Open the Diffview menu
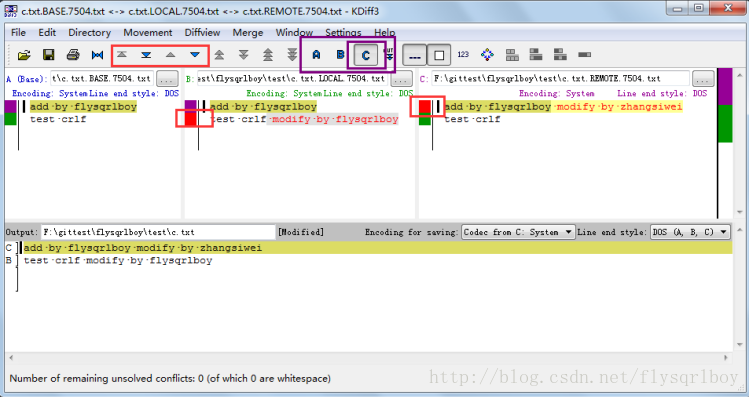 [202, 33]
